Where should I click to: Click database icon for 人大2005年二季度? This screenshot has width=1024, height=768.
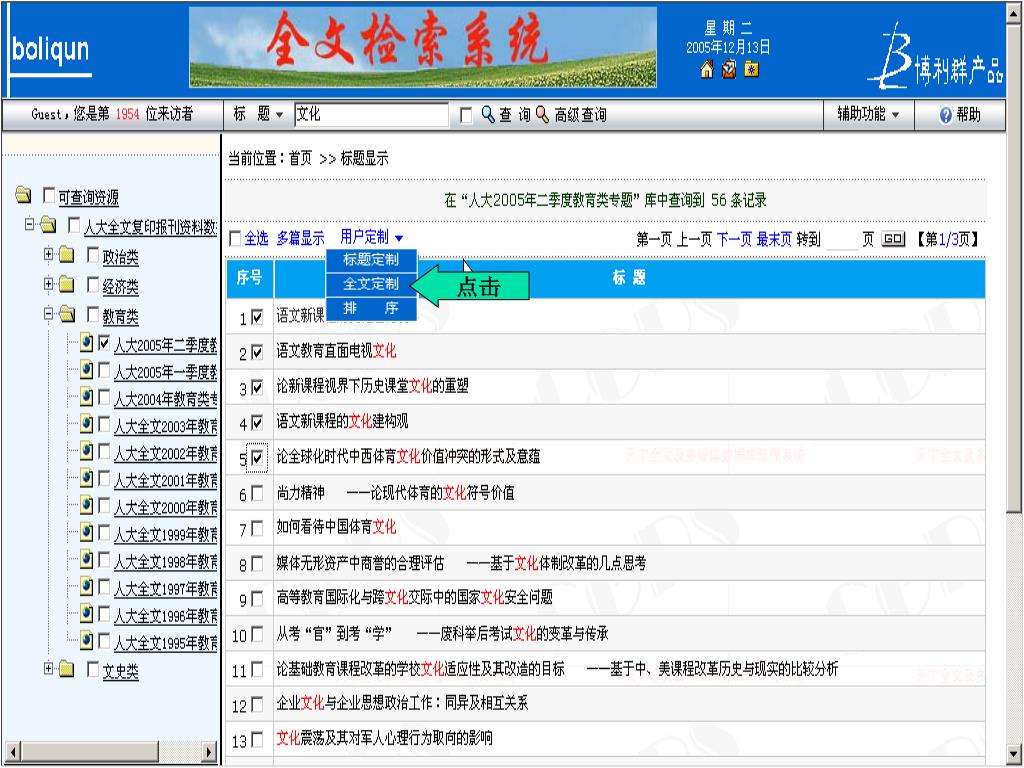click(x=87, y=342)
